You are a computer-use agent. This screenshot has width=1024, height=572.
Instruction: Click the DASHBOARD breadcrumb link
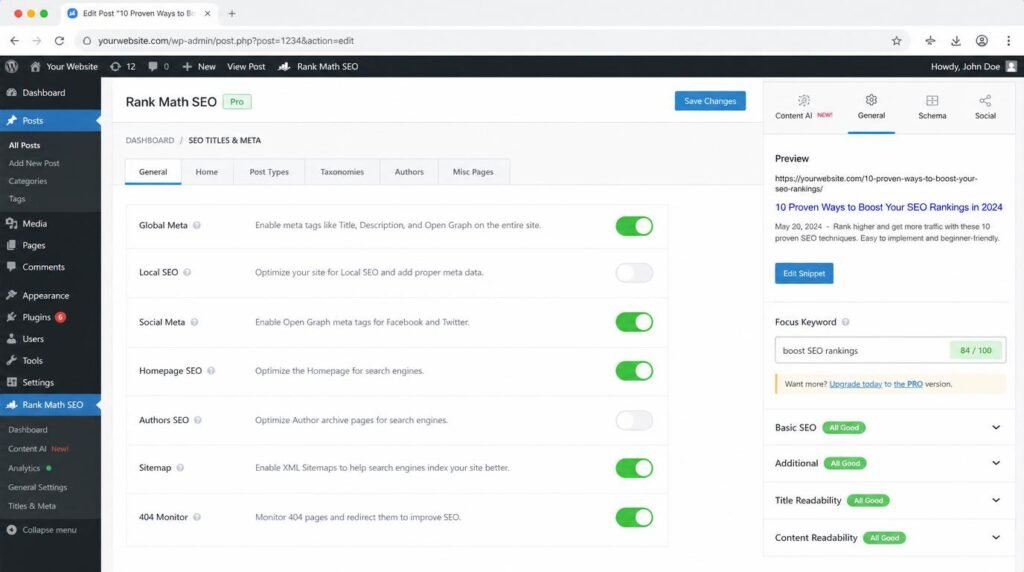tap(150, 140)
